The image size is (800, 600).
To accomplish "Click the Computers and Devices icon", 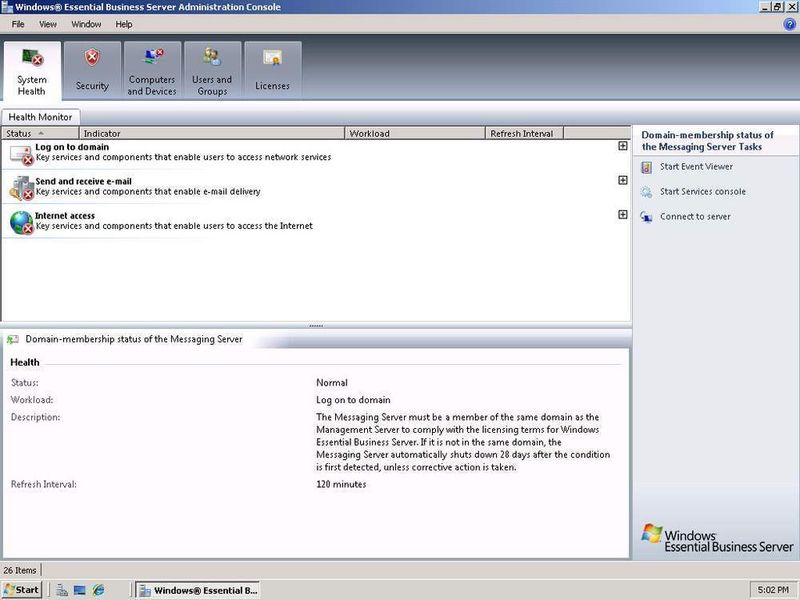I will pyautogui.click(x=153, y=56).
